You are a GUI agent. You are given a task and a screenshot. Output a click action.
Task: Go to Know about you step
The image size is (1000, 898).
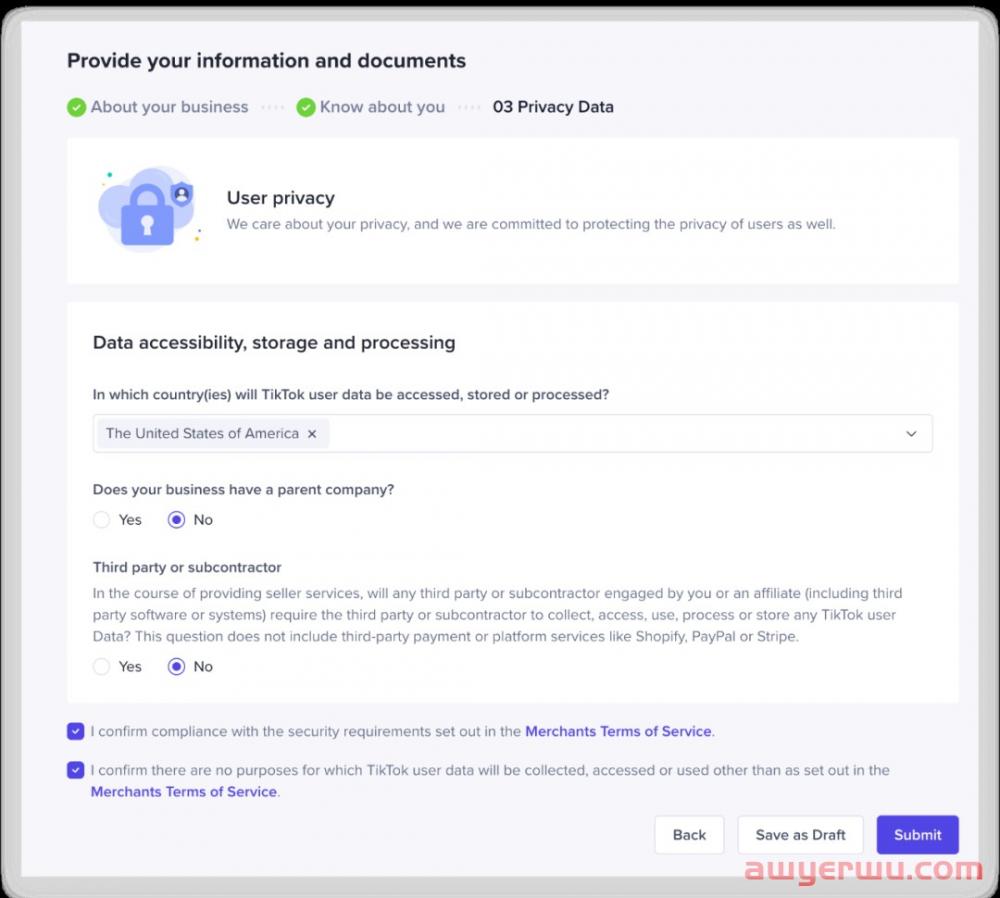382,107
